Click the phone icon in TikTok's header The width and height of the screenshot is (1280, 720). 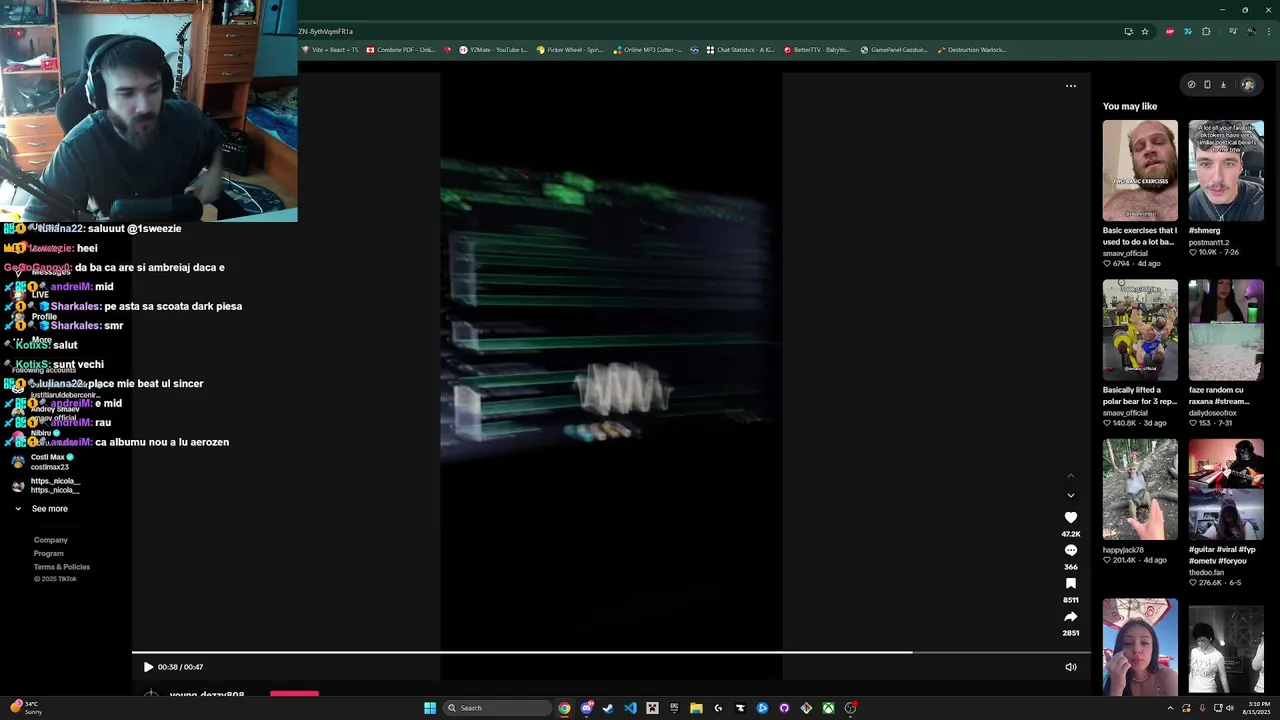[x=1207, y=85]
